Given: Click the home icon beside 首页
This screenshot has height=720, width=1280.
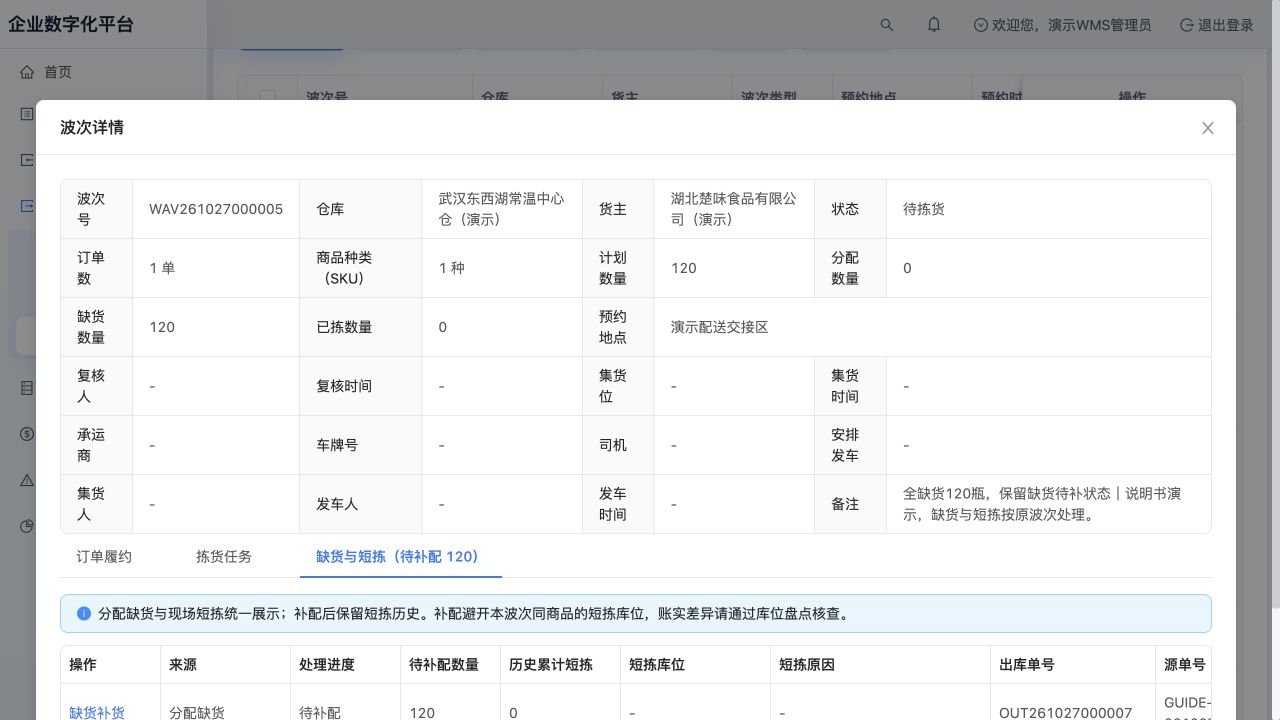Looking at the screenshot, I should tap(27, 72).
